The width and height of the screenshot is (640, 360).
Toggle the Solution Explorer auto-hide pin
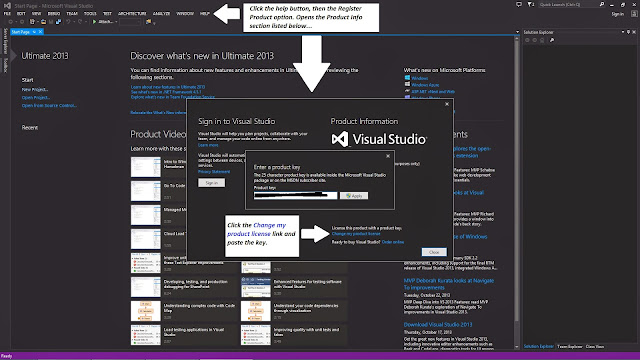(x=629, y=32)
